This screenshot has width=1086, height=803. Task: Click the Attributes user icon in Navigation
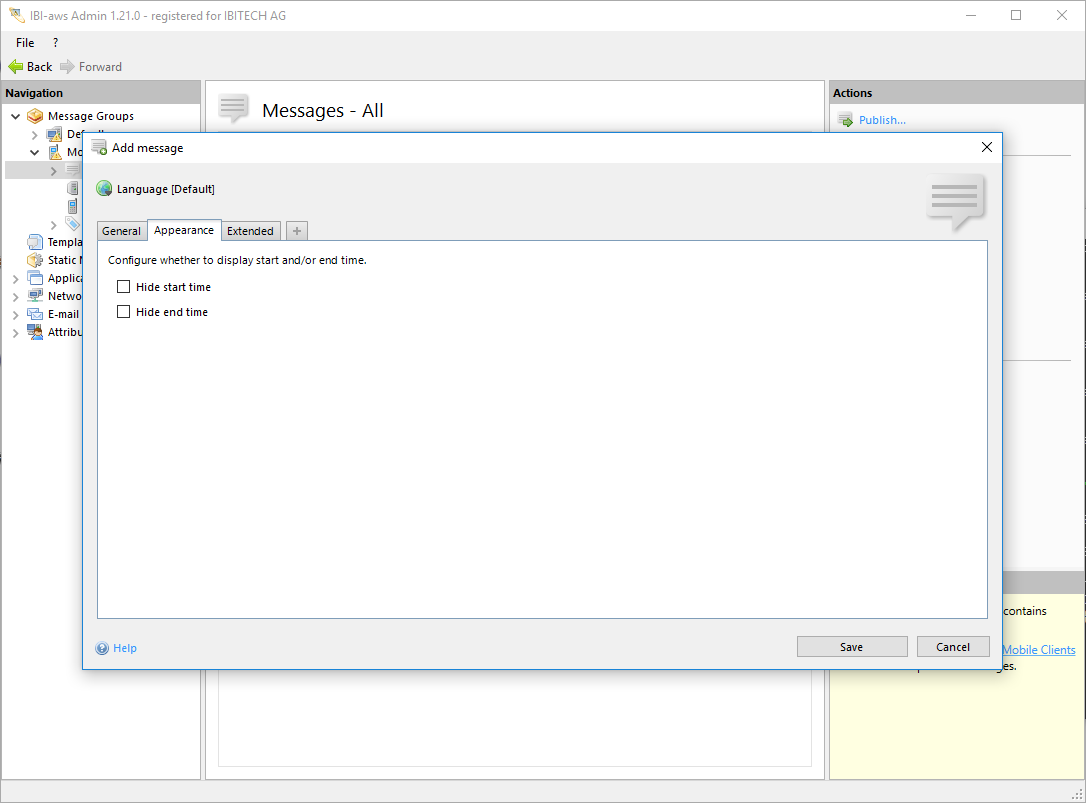point(36,332)
